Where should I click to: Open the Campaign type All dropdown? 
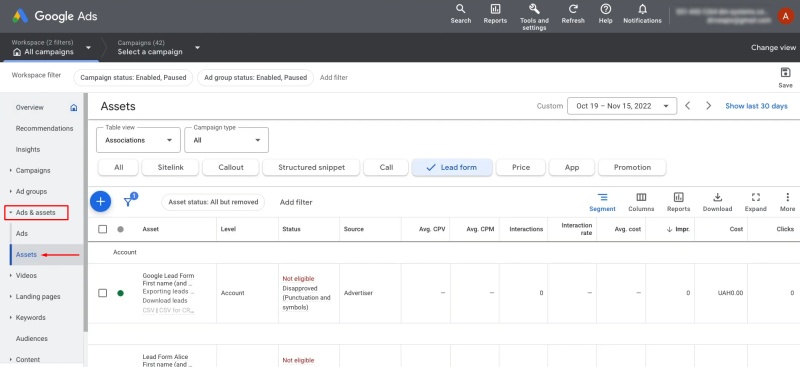[x=227, y=140]
